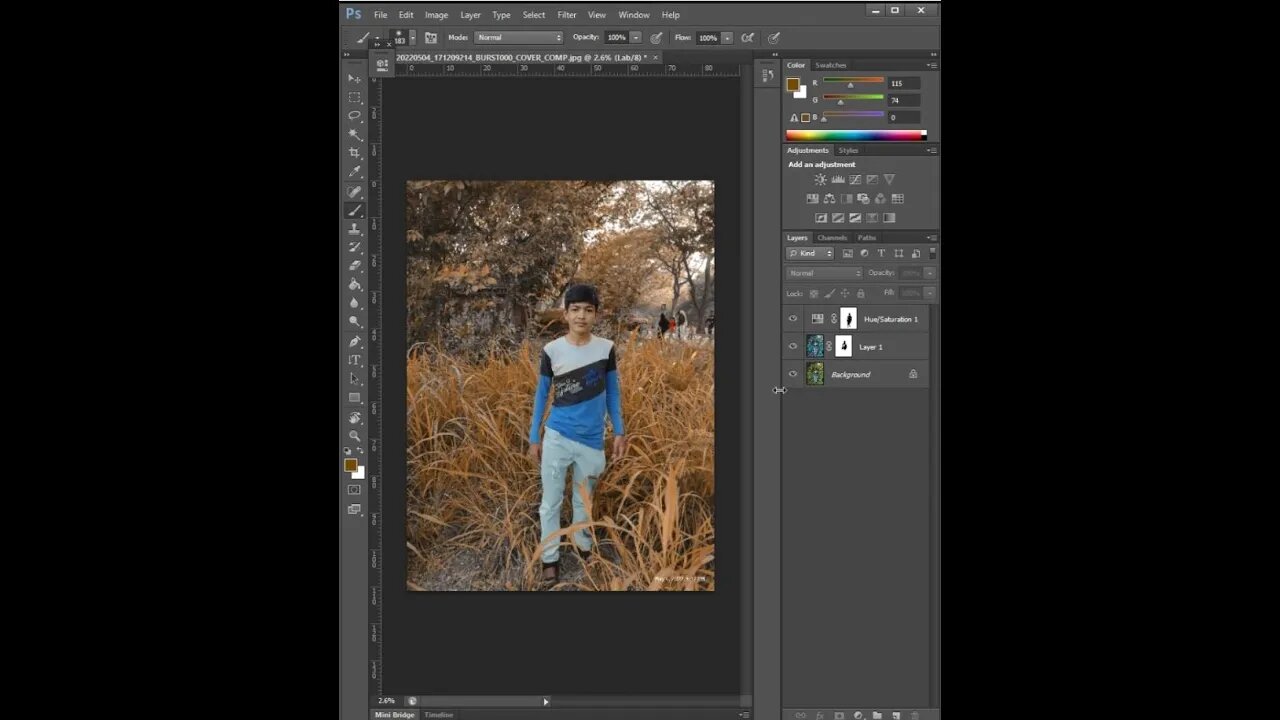Toggle pressure for opacity button
The height and width of the screenshot is (720, 1280).
[x=656, y=38]
